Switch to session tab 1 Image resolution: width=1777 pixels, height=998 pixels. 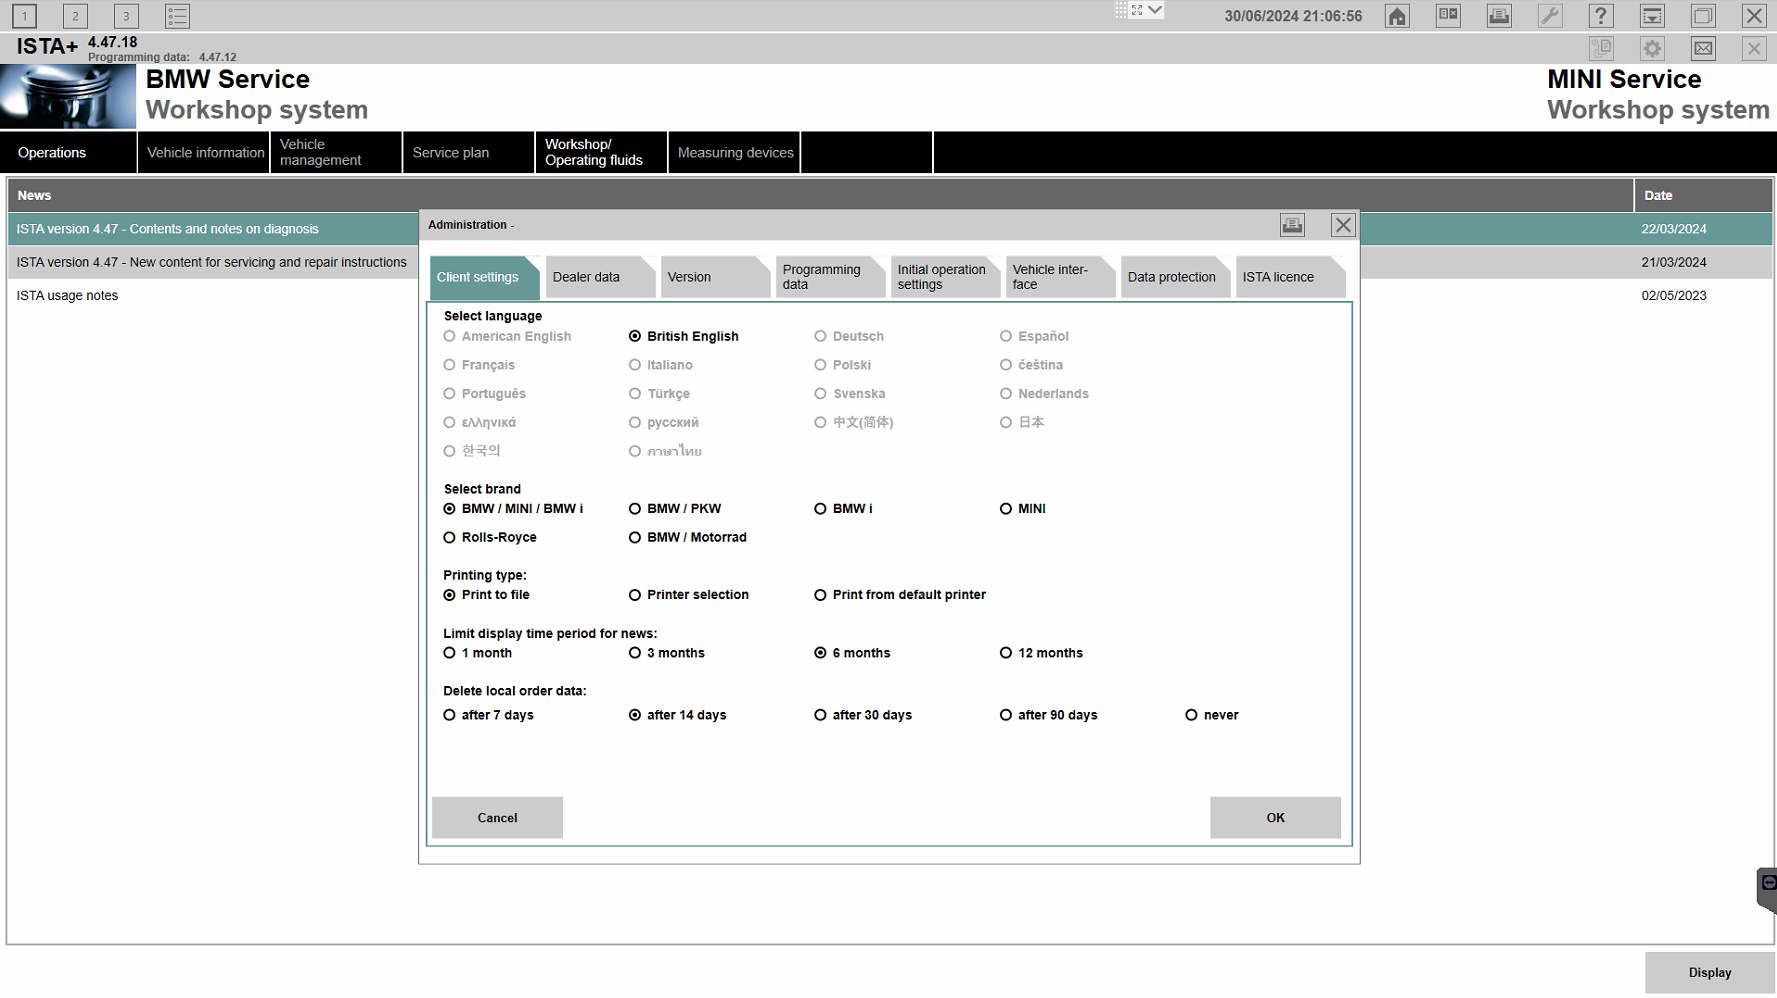pos(24,16)
